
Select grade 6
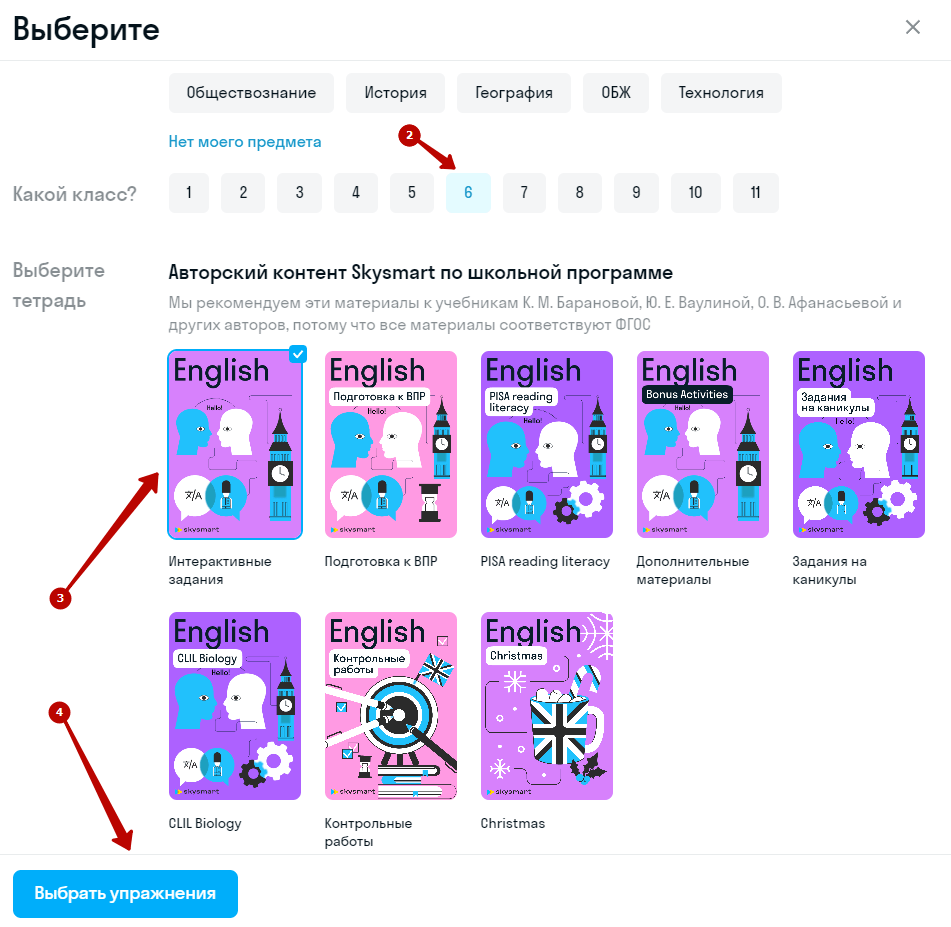(468, 193)
